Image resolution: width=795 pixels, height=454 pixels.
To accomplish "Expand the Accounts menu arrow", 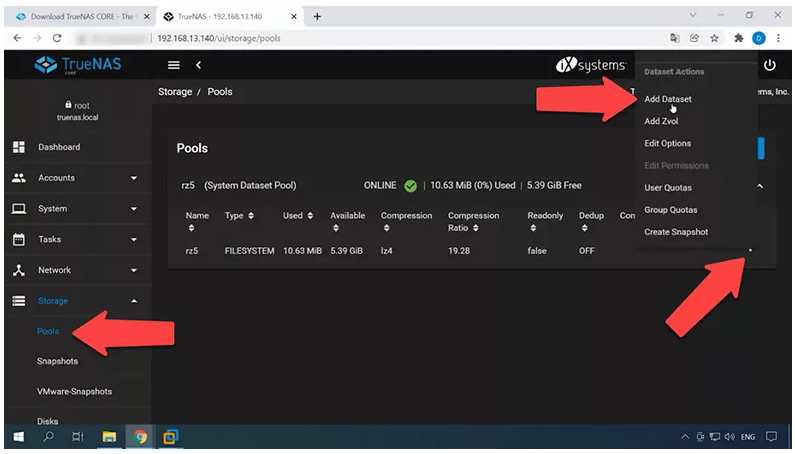I will pos(134,178).
